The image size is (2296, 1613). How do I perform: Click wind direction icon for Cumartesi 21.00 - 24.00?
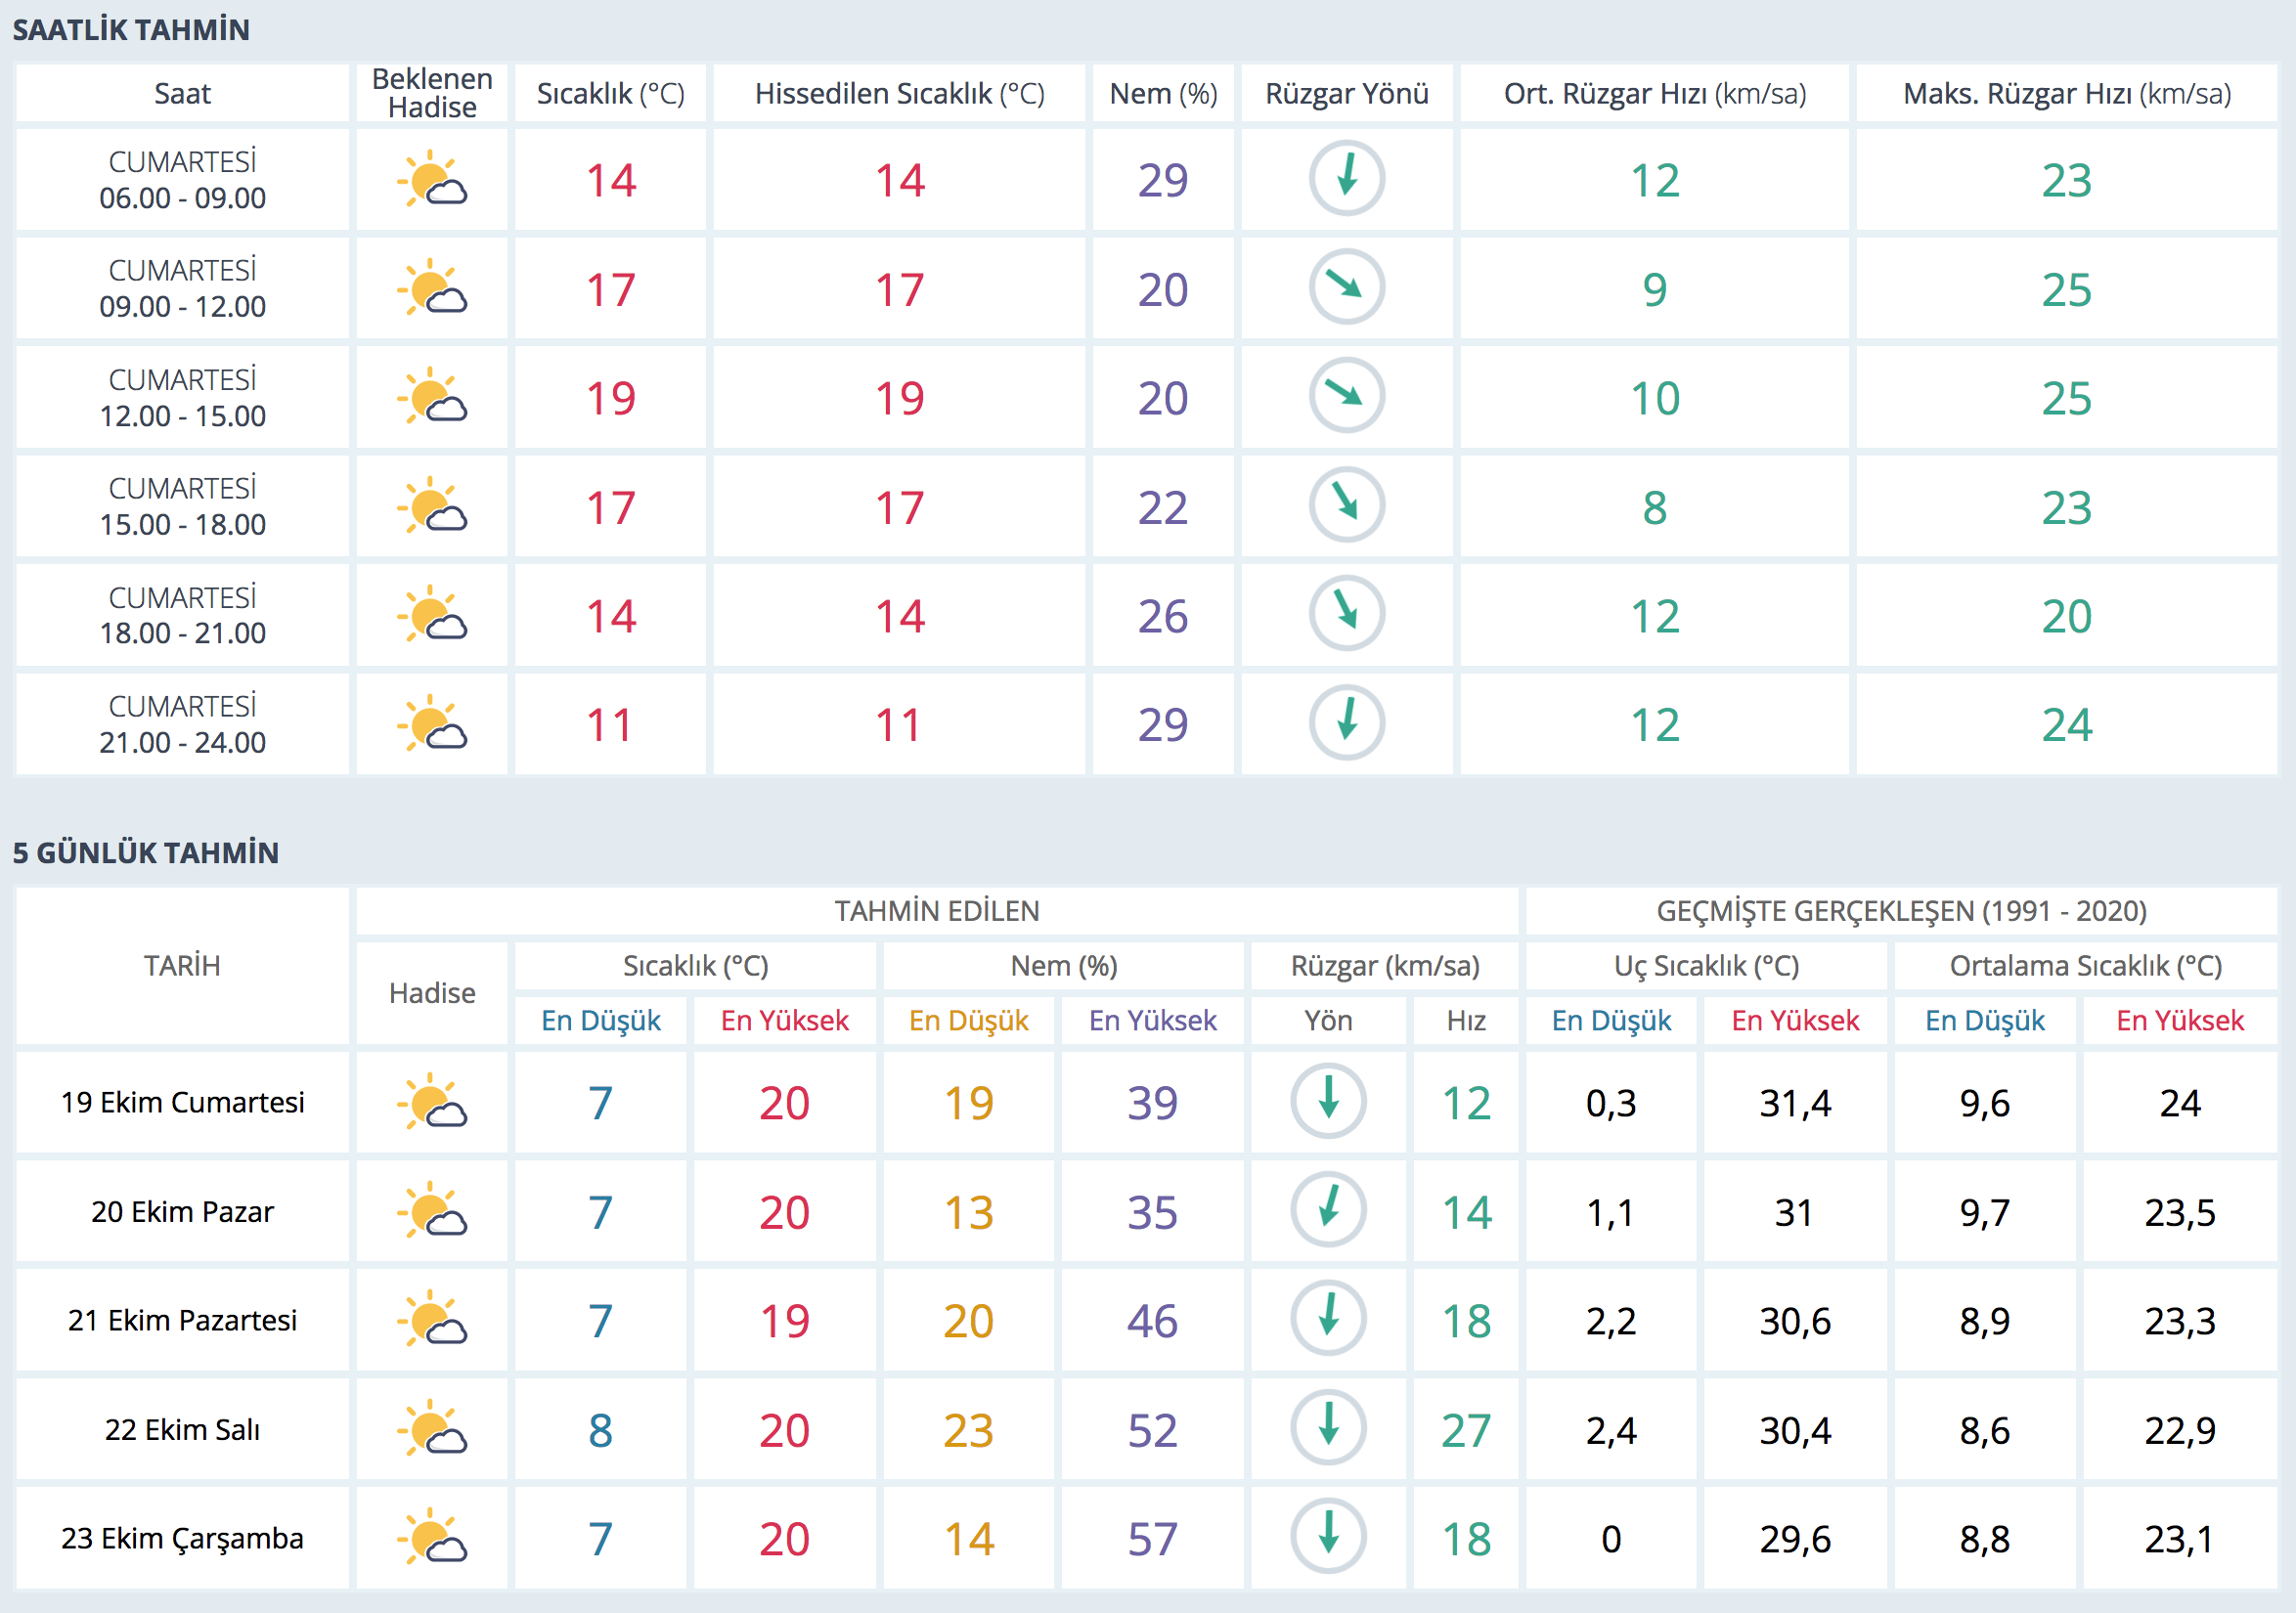pyautogui.click(x=1346, y=722)
